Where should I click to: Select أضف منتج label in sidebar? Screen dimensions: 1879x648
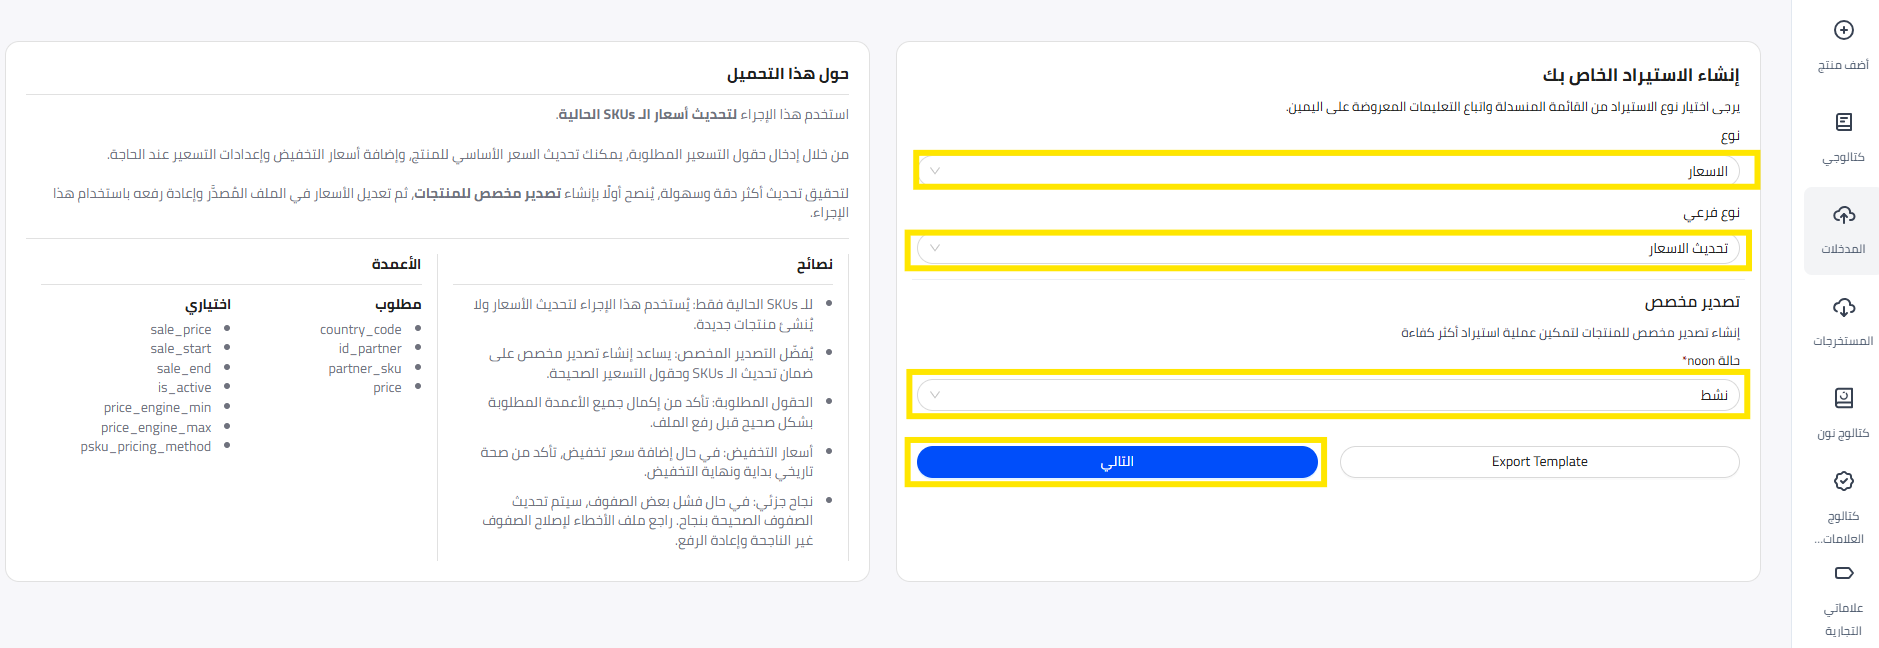[1843, 65]
